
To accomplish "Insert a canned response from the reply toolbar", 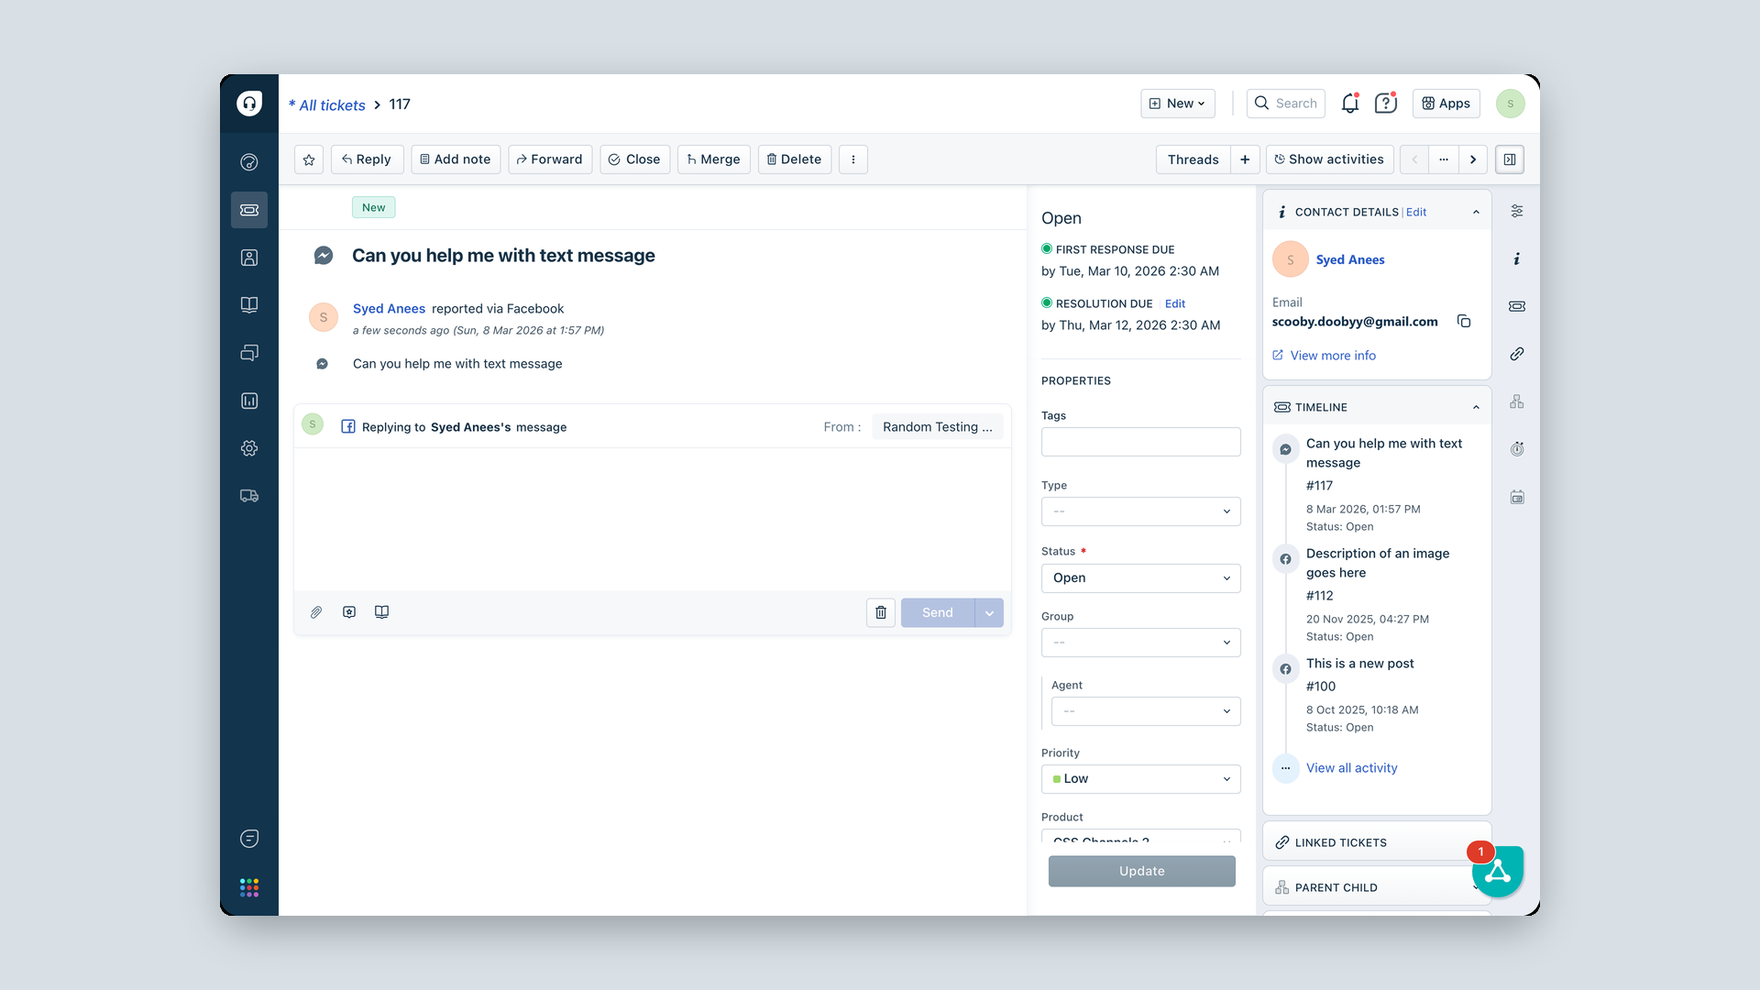I will tap(349, 612).
